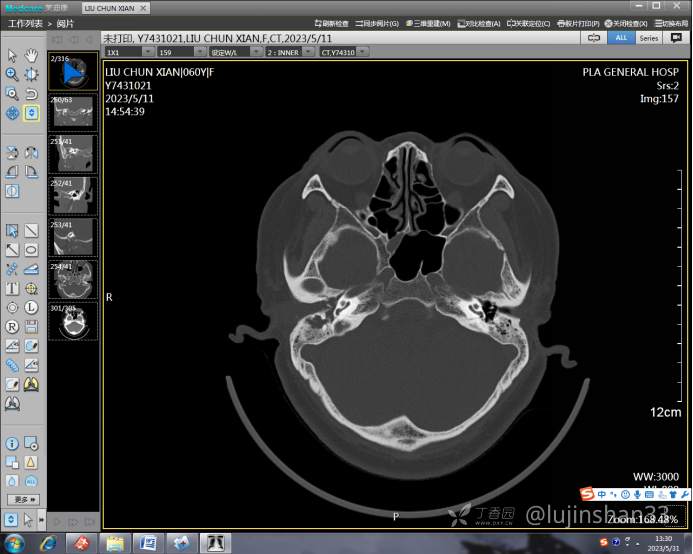
Task: Click the R marker icon
Action: [12, 327]
